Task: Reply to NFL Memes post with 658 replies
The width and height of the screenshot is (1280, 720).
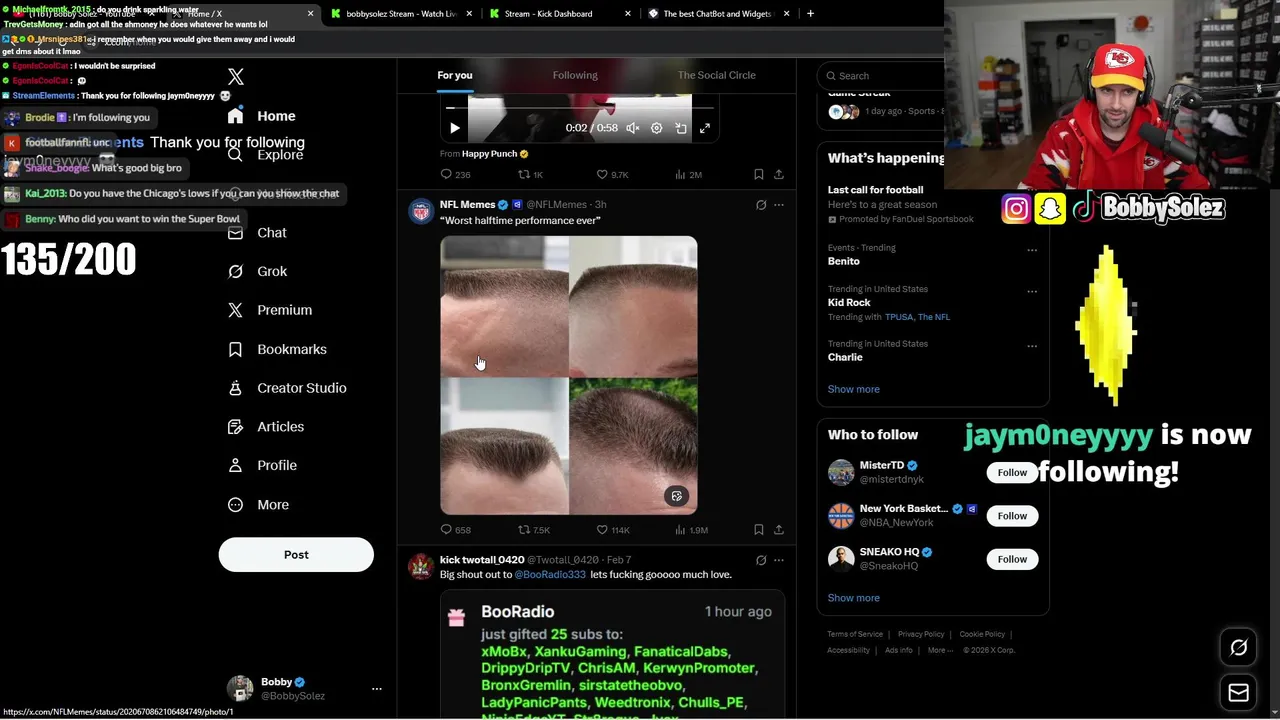Action: [455, 530]
